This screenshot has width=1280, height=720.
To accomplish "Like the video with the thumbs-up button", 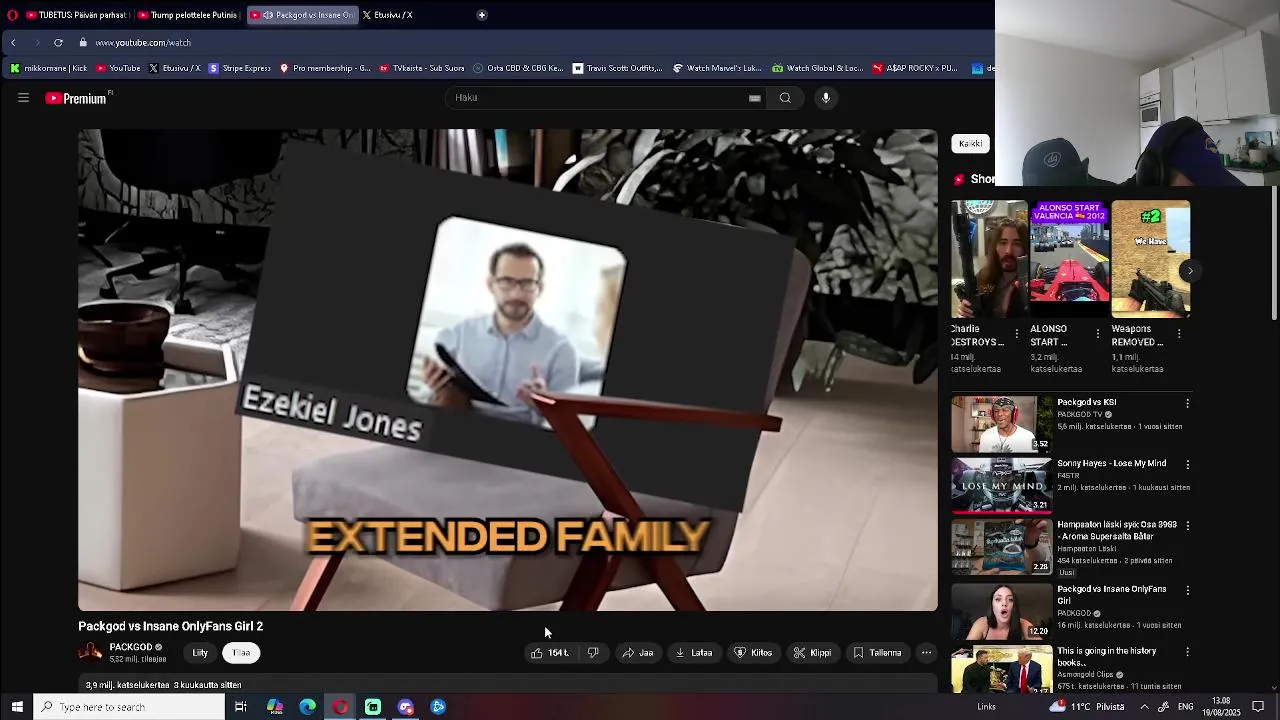I will point(549,653).
